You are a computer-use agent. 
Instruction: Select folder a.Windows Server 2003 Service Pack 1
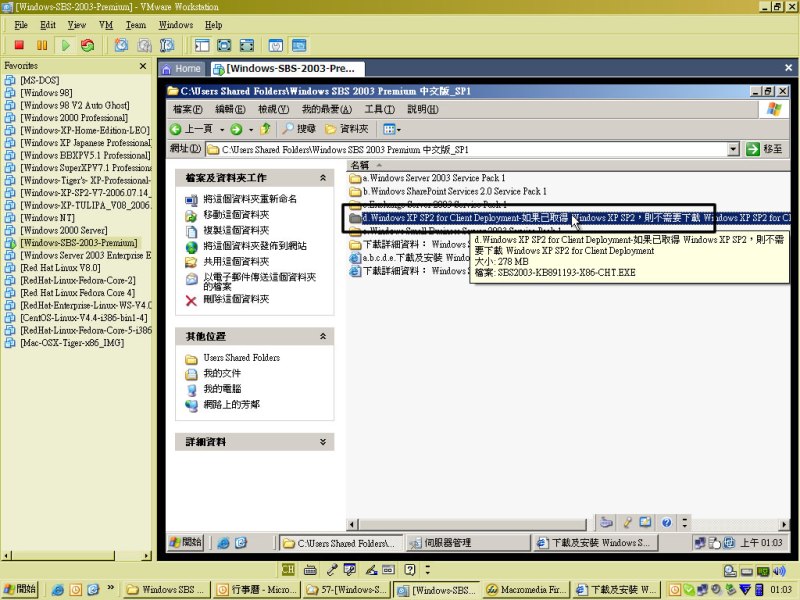pos(428,178)
